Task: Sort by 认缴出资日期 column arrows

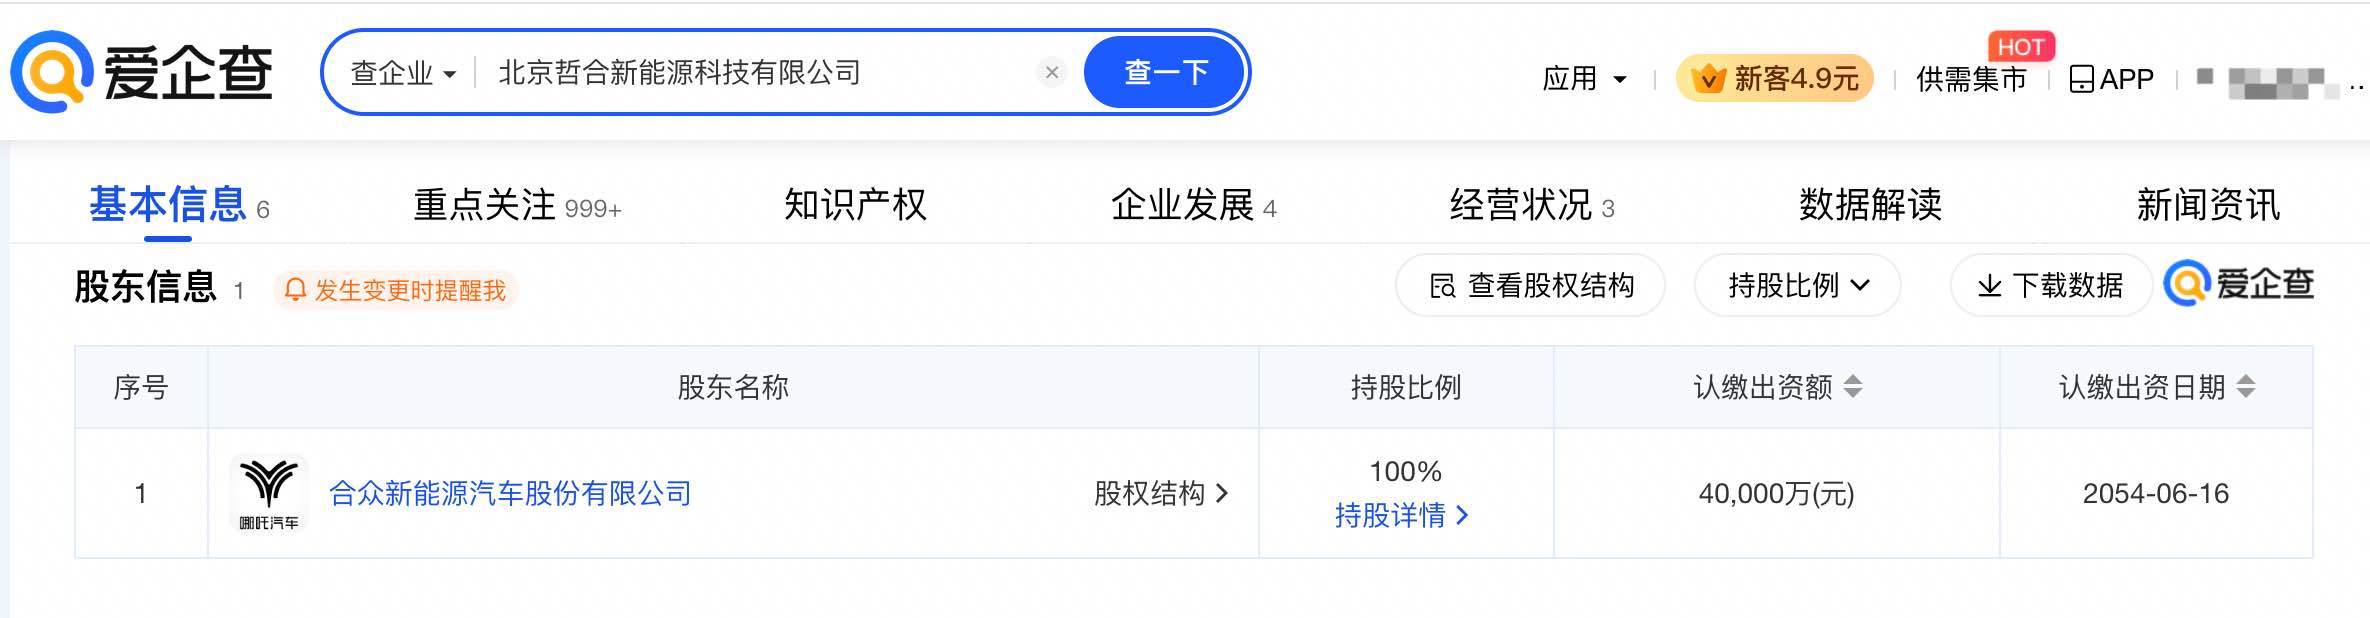Action: click(2246, 387)
